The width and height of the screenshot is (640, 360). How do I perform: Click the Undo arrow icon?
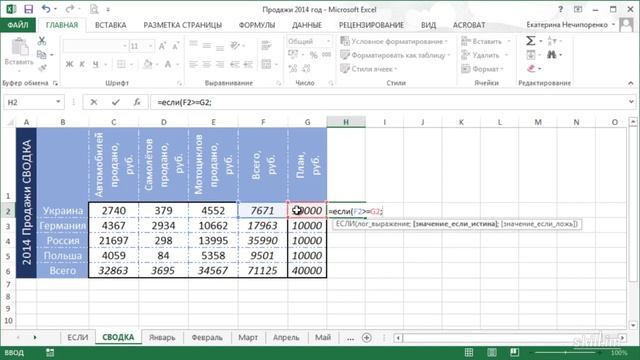point(46,9)
